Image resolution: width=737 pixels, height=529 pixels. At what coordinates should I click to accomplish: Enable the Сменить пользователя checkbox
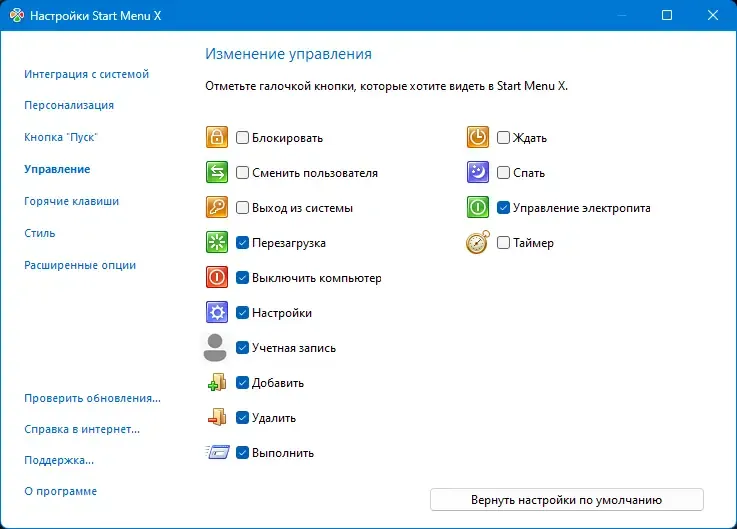coord(242,173)
